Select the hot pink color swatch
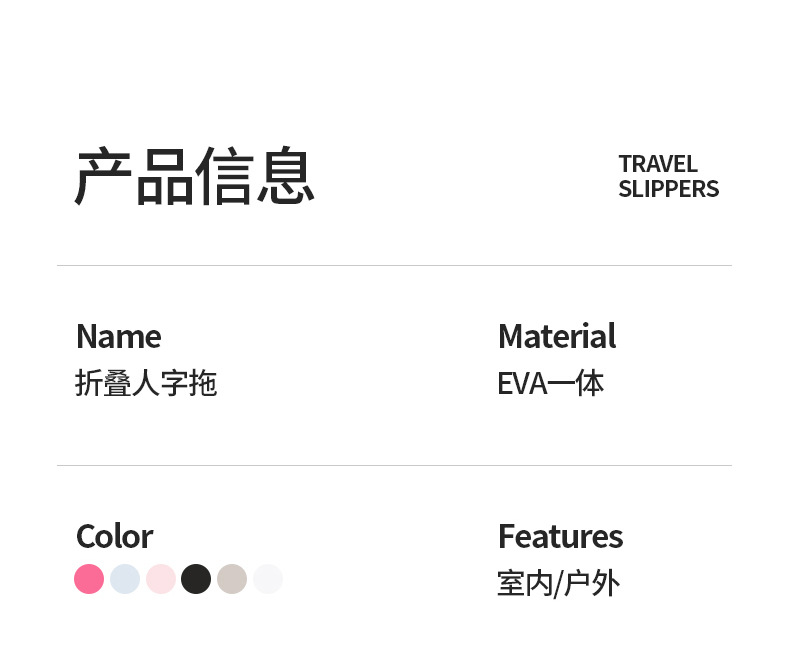 89,579
